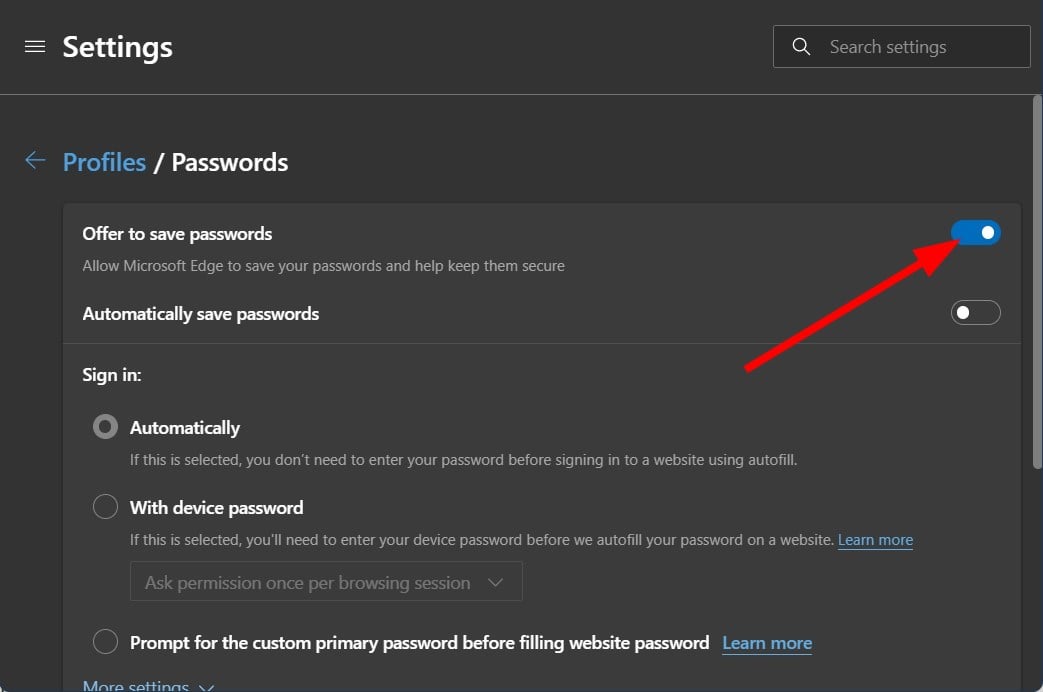
Task: Open the Ask permission once per session dropdown
Action: [326, 582]
